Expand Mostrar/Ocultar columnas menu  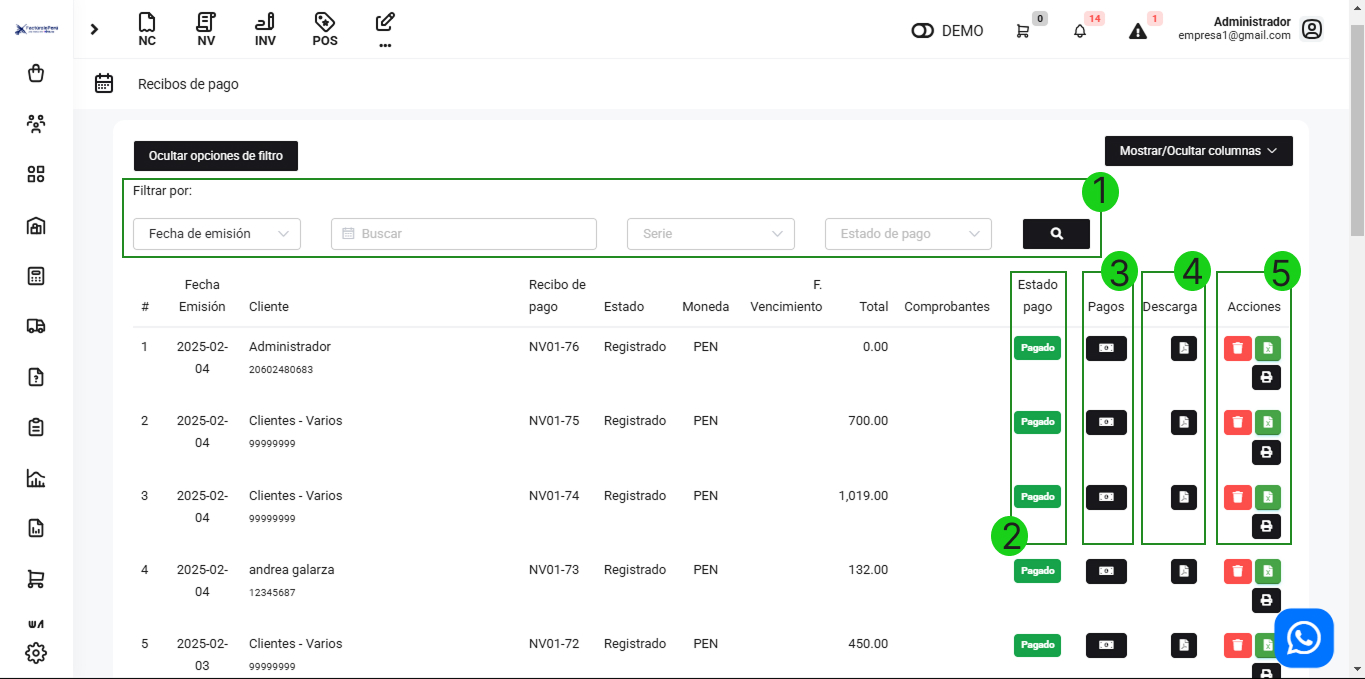1198,151
